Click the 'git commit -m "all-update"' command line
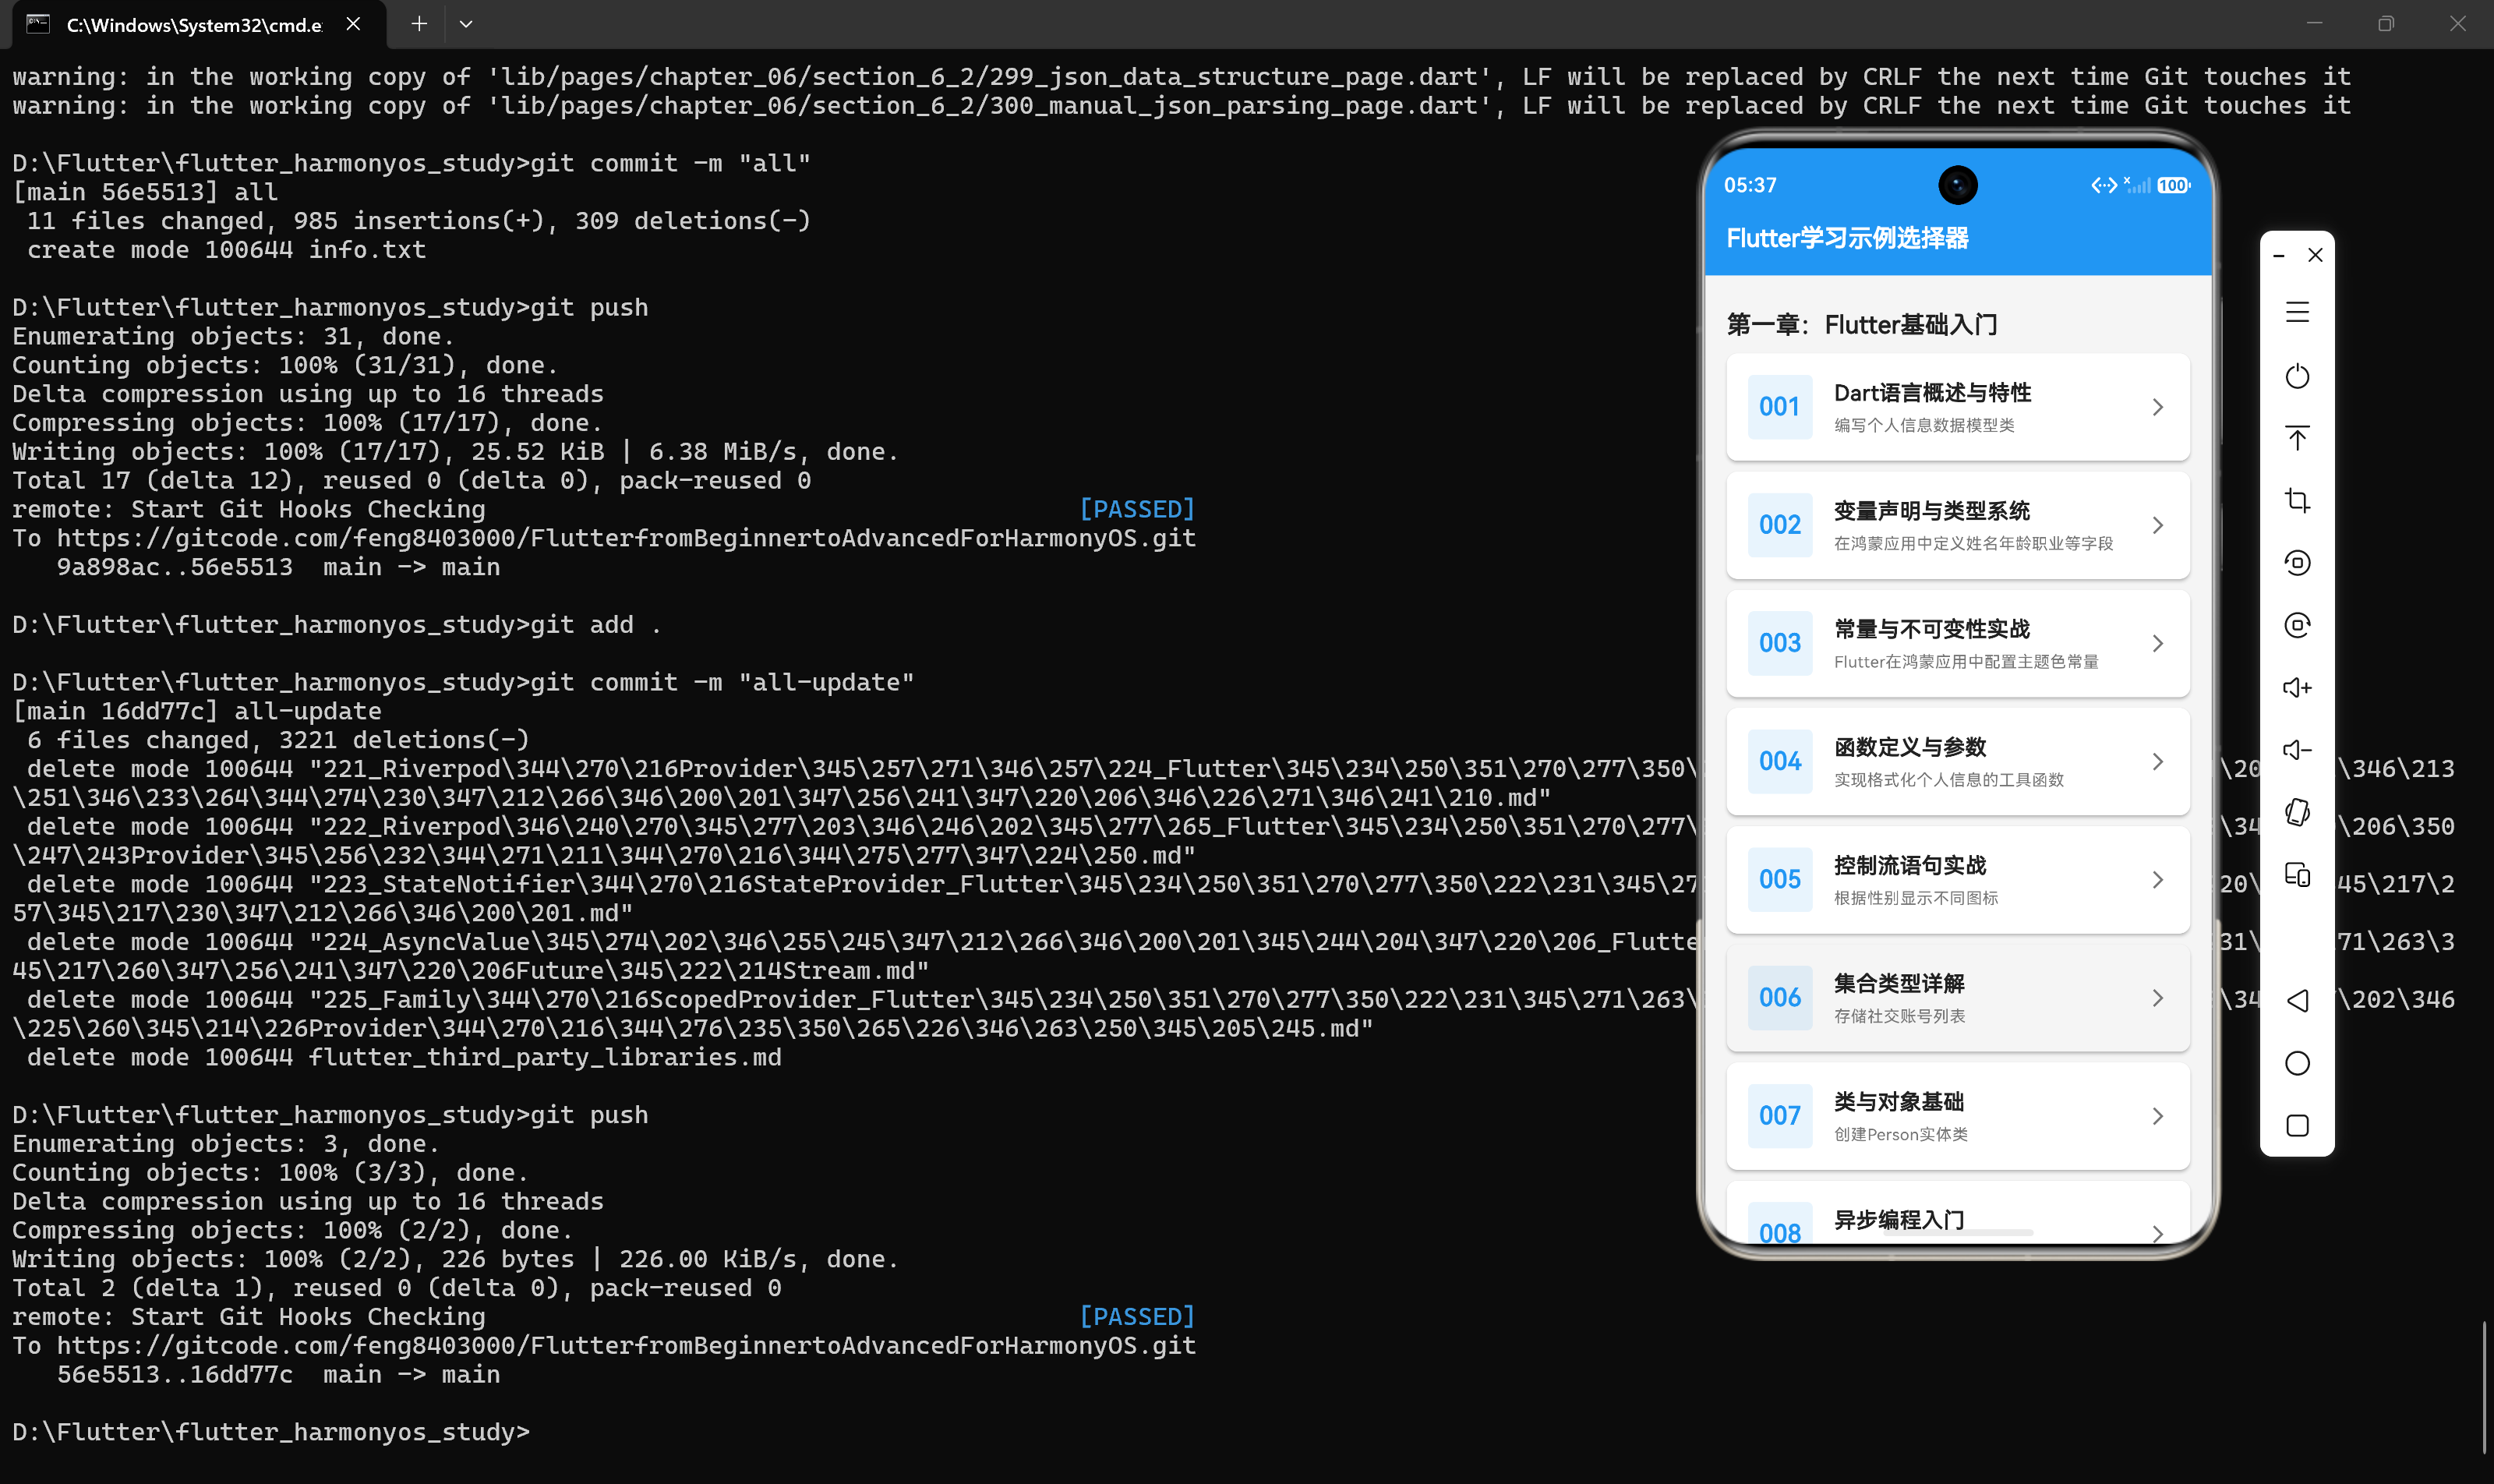 tap(463, 682)
